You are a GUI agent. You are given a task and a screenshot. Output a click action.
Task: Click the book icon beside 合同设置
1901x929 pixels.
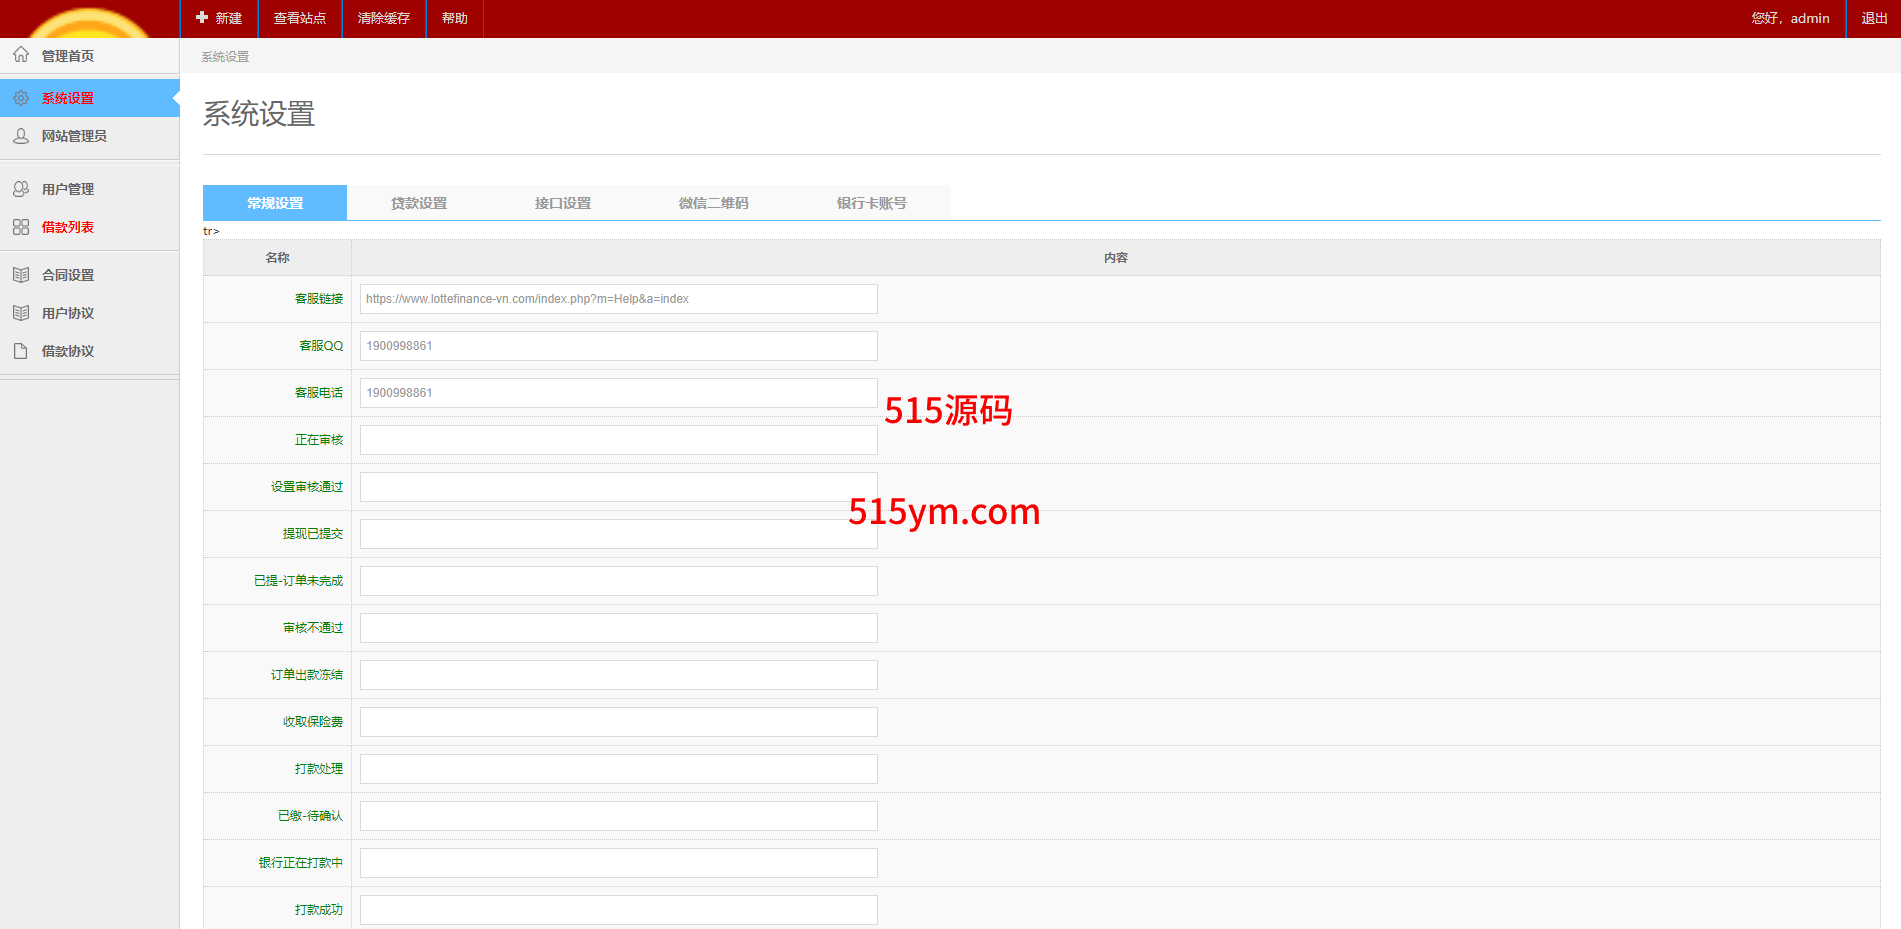click(x=21, y=275)
